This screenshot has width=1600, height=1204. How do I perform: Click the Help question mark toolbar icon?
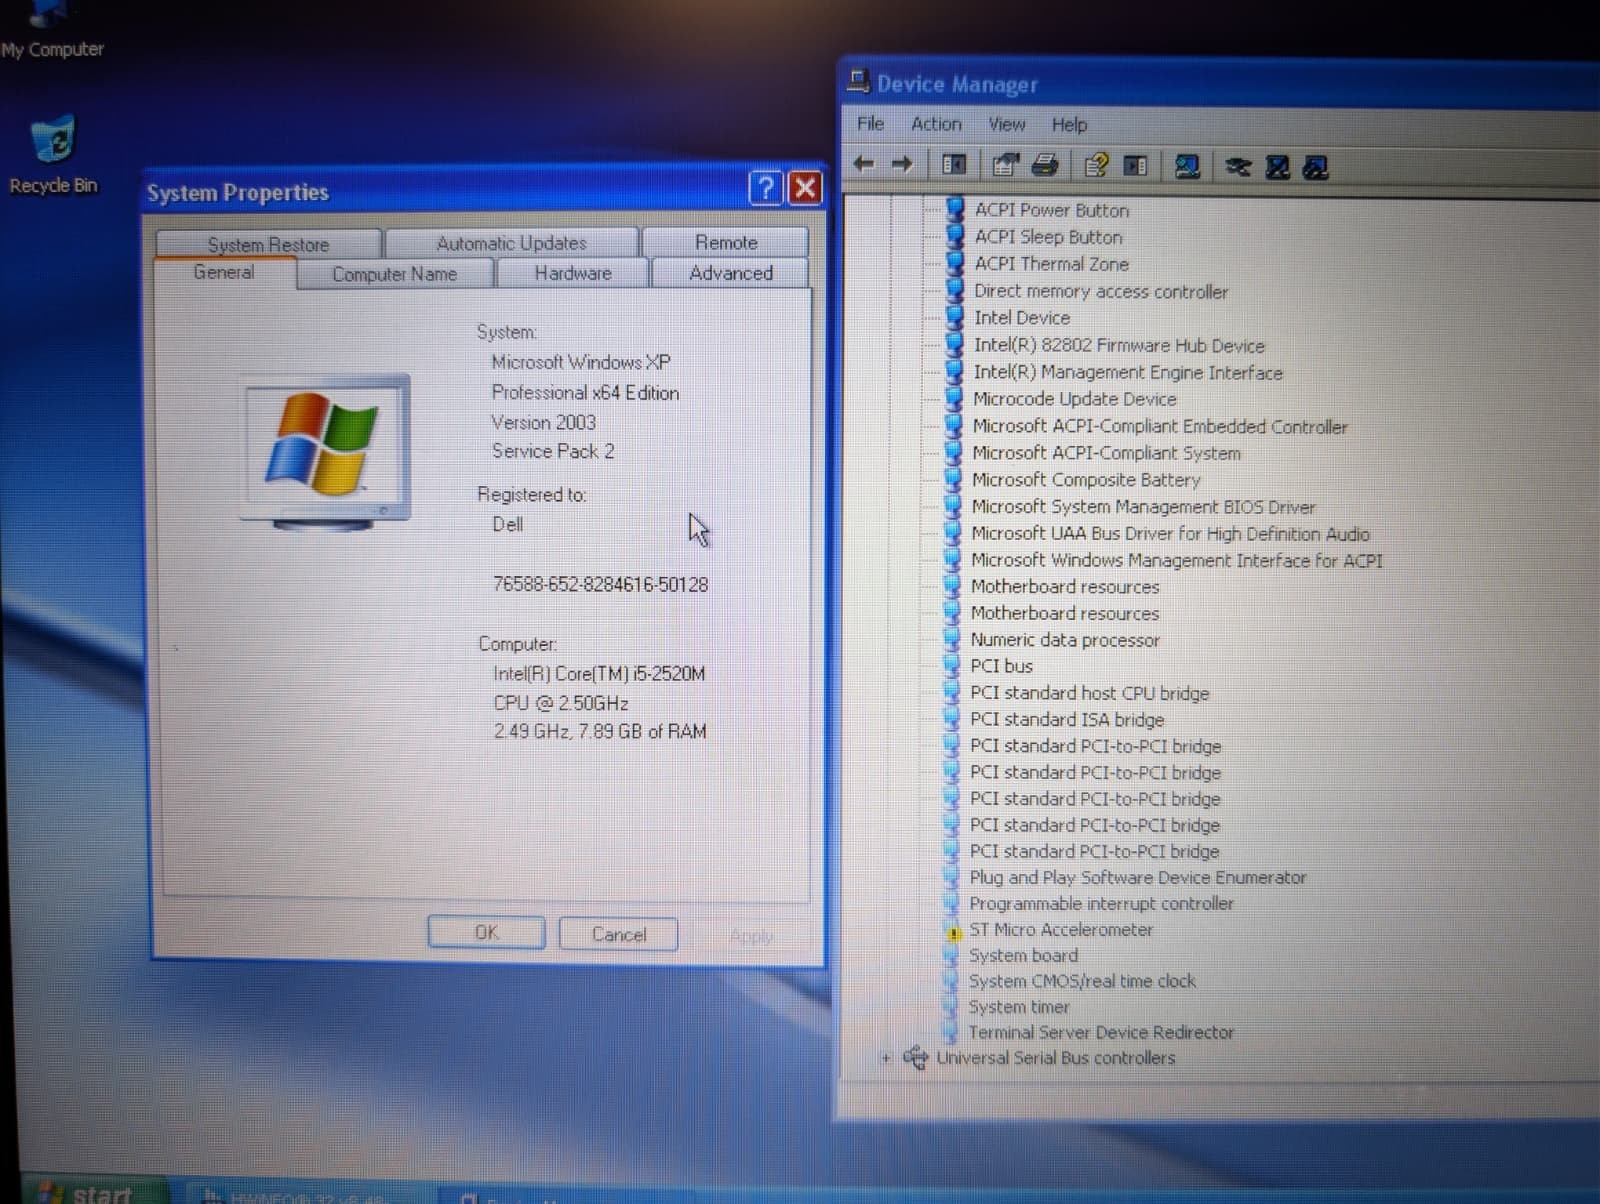(x=1096, y=165)
